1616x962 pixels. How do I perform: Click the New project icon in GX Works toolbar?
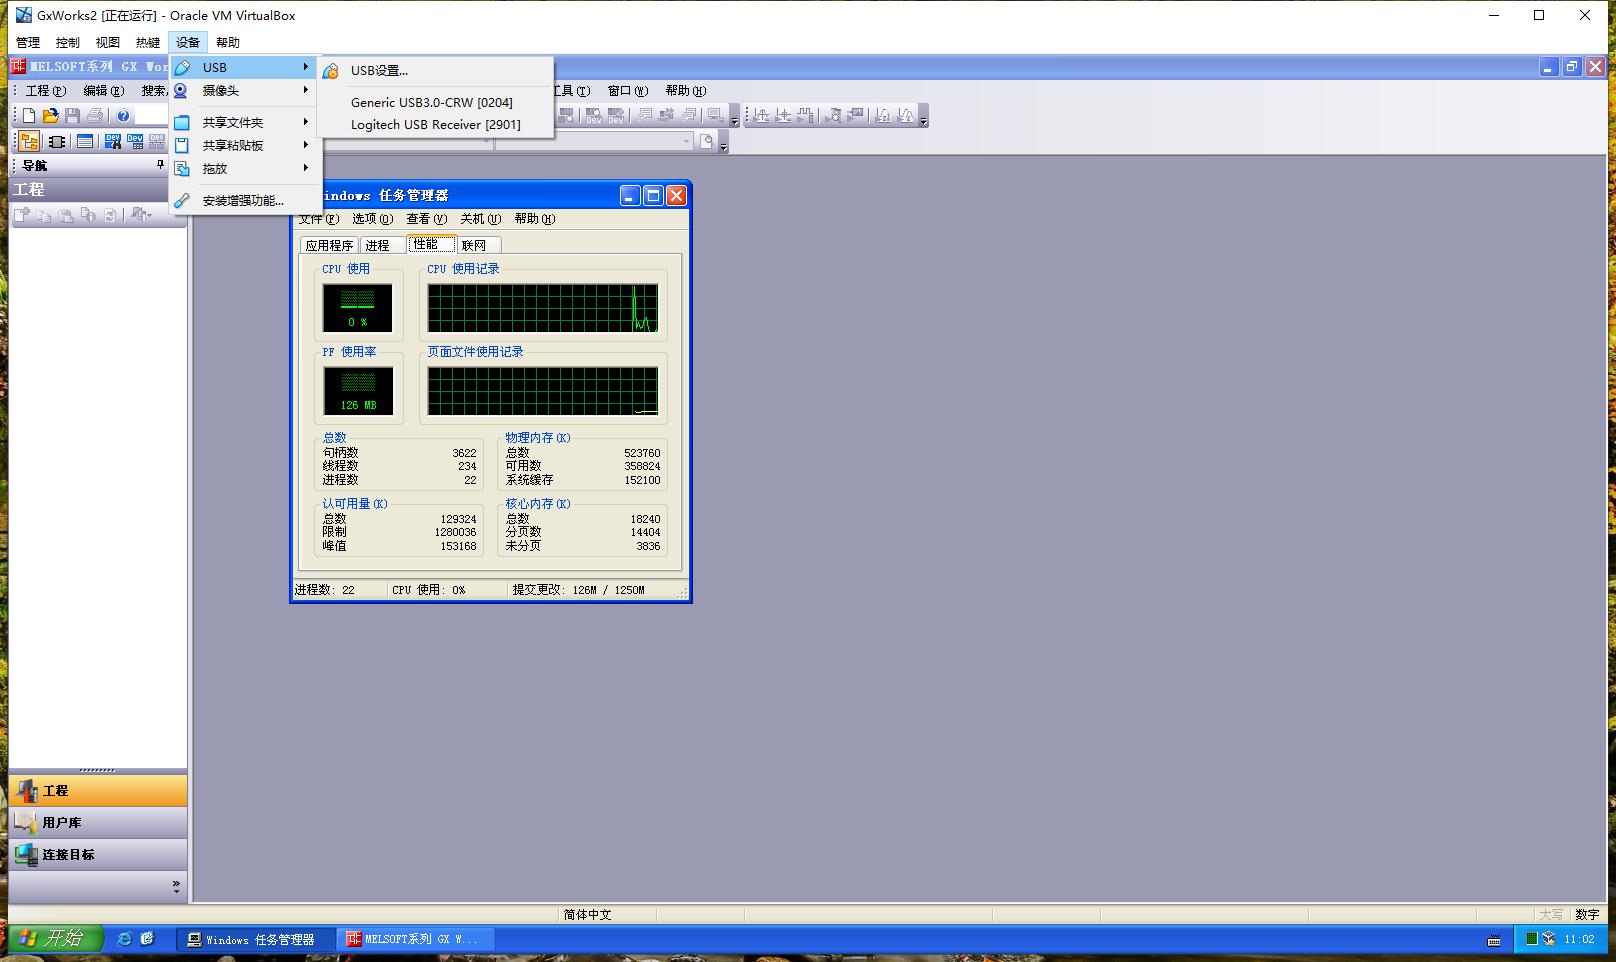click(x=30, y=116)
